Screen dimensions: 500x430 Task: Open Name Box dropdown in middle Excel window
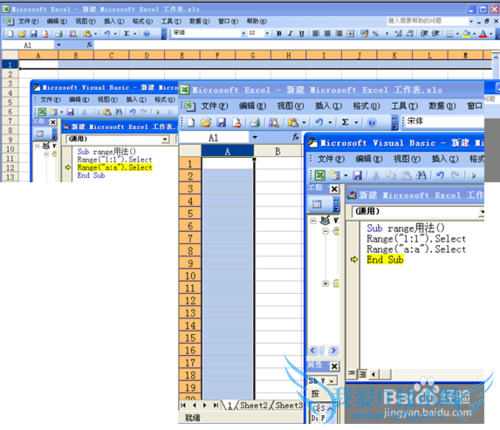(x=255, y=137)
